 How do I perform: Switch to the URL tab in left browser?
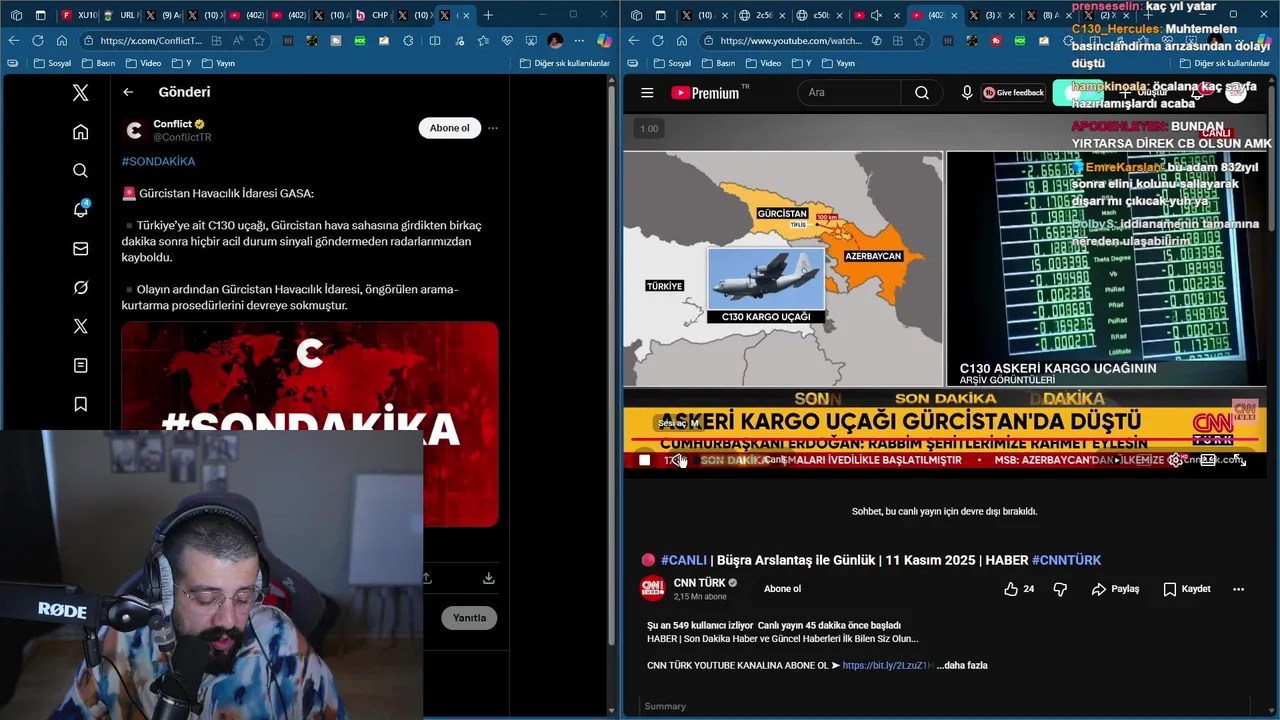tap(121, 15)
